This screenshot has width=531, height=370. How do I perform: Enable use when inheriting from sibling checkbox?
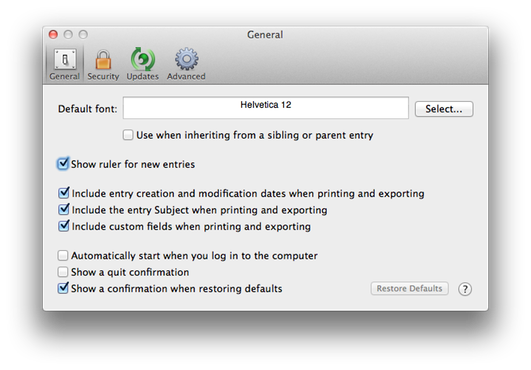(x=128, y=135)
